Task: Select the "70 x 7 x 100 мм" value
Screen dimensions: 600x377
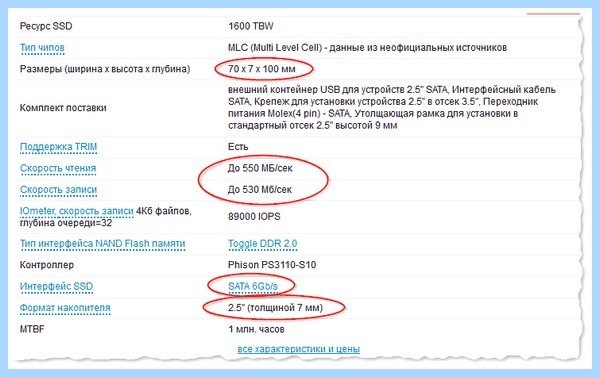Action: point(262,69)
